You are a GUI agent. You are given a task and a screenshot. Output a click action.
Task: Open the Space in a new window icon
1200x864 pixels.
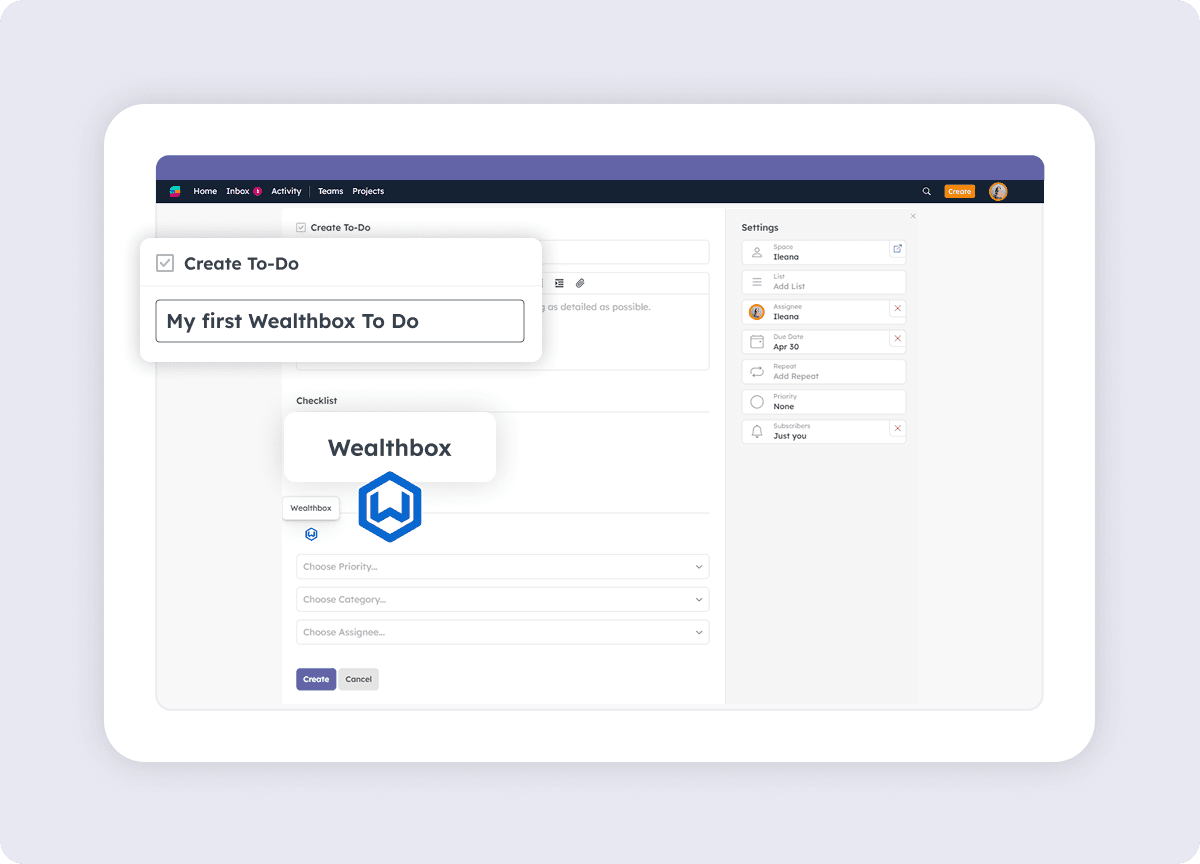pos(897,249)
